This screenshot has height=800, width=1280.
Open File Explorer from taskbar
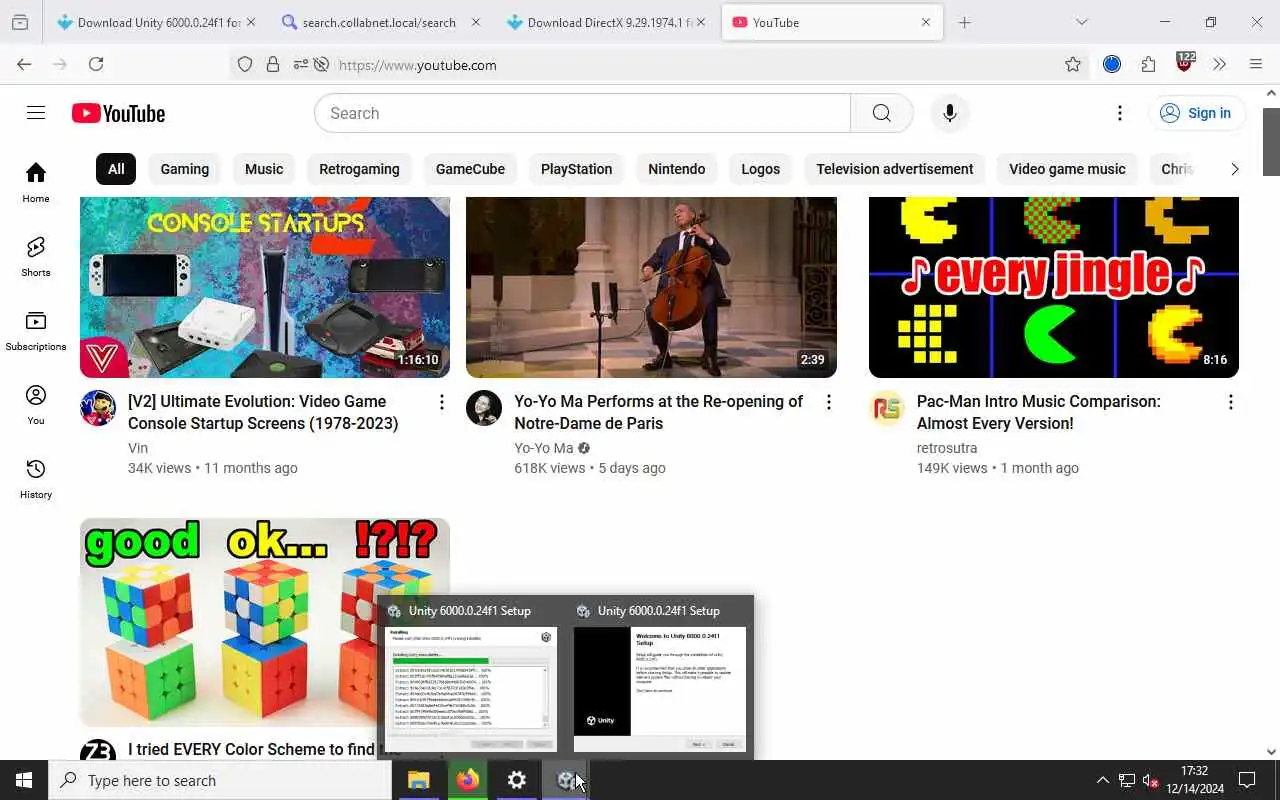coord(418,780)
